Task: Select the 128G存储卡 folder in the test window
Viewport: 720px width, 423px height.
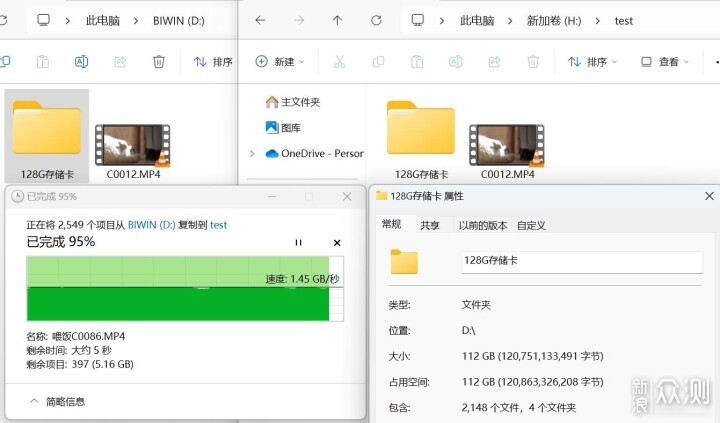Action: point(421,140)
